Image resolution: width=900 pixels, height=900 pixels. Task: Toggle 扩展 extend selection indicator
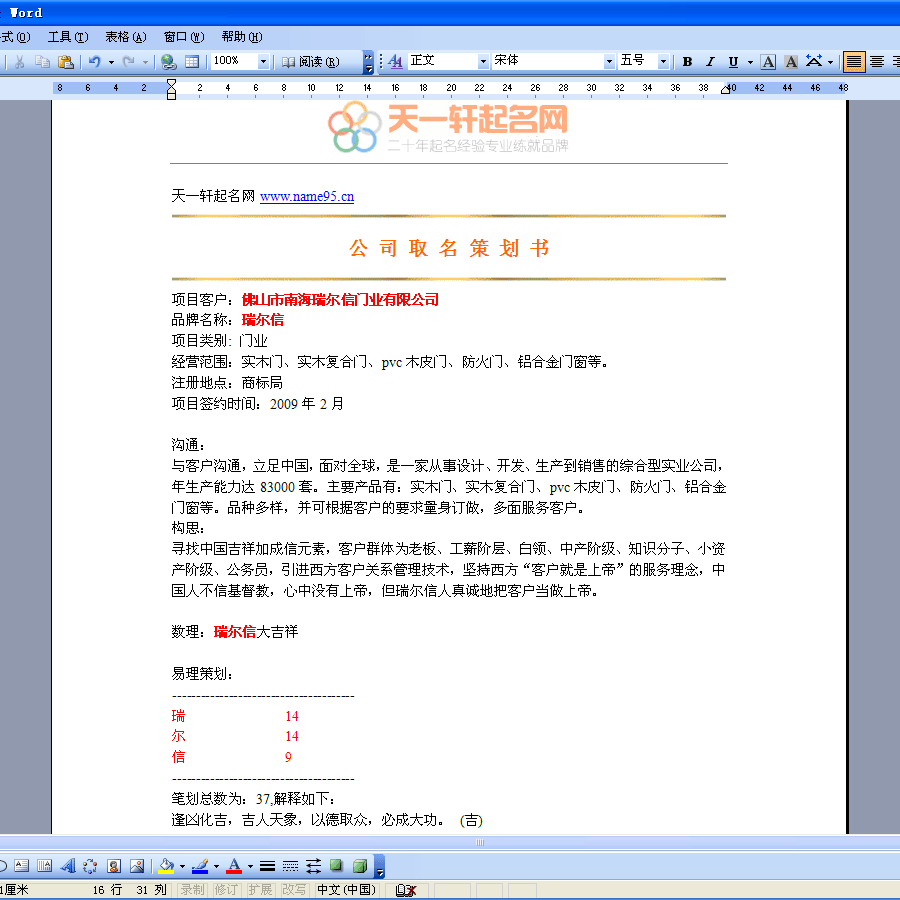tap(260, 890)
